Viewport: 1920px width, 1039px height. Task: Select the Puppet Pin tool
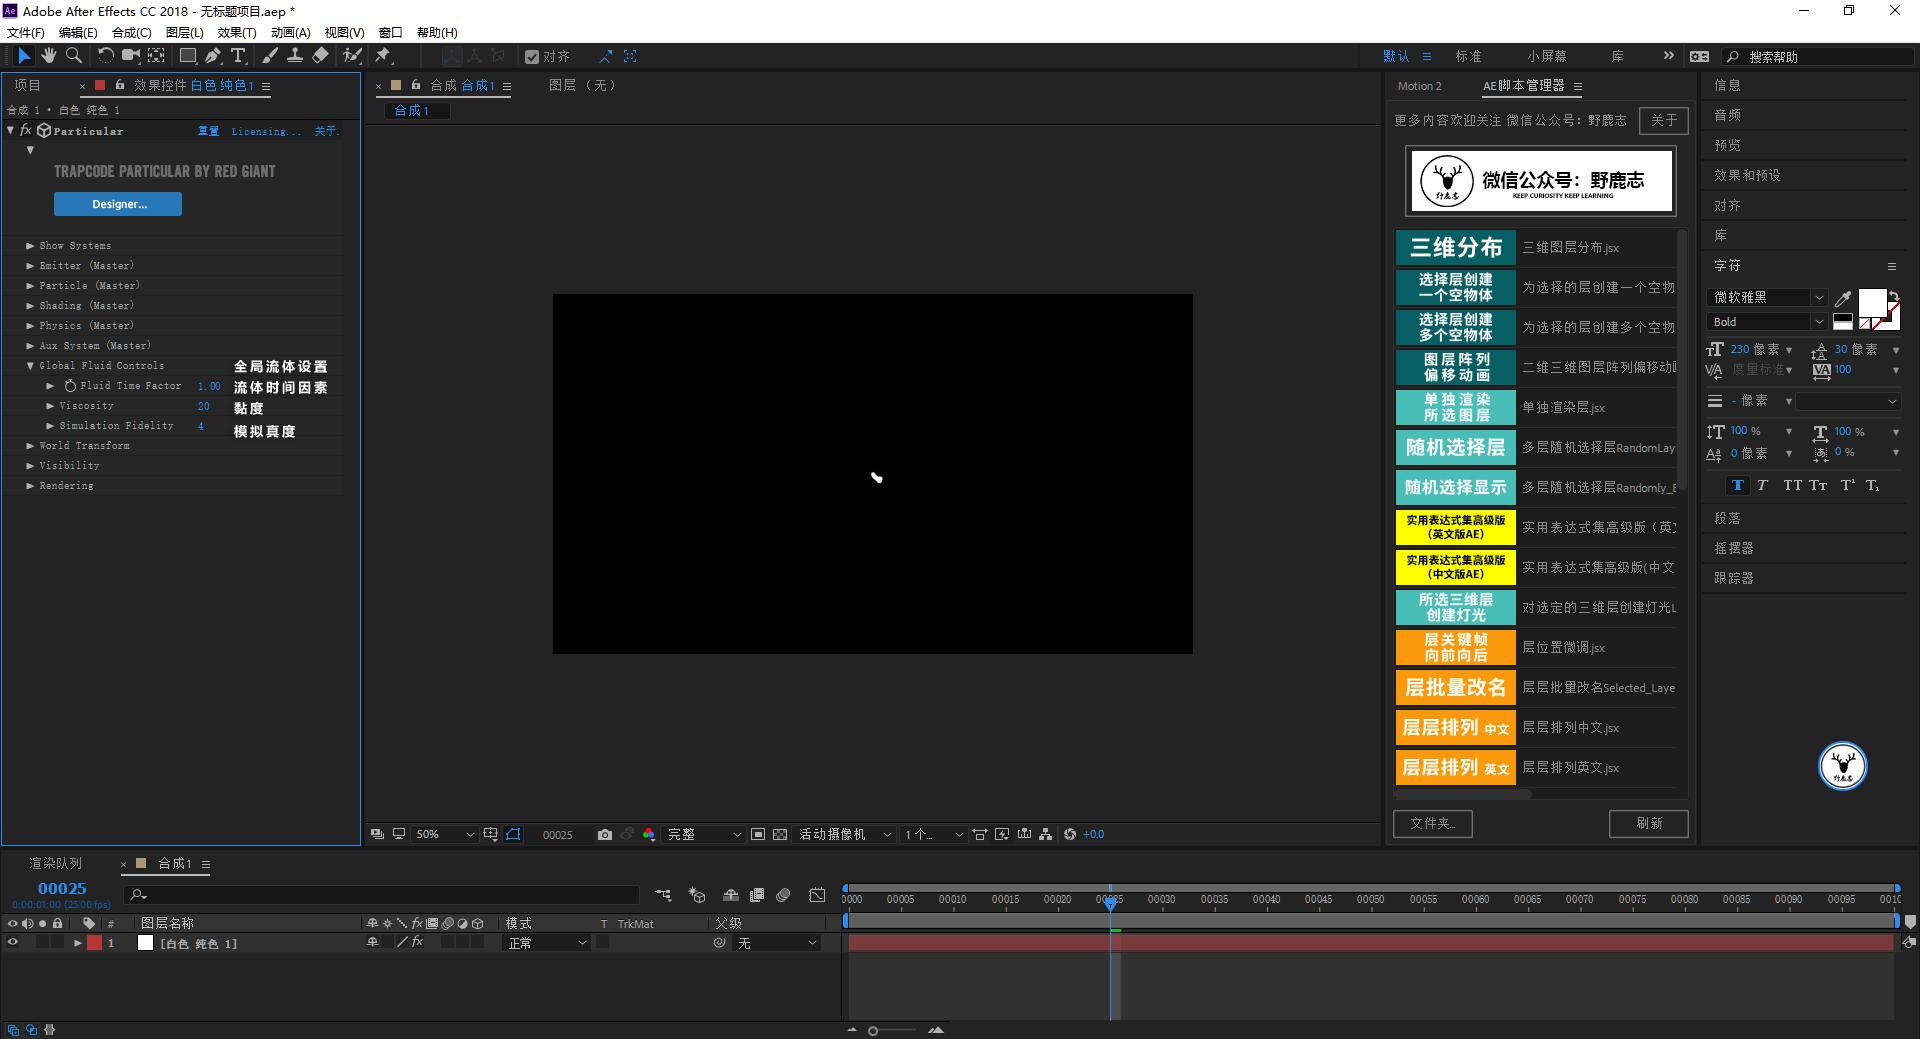pyautogui.click(x=383, y=56)
